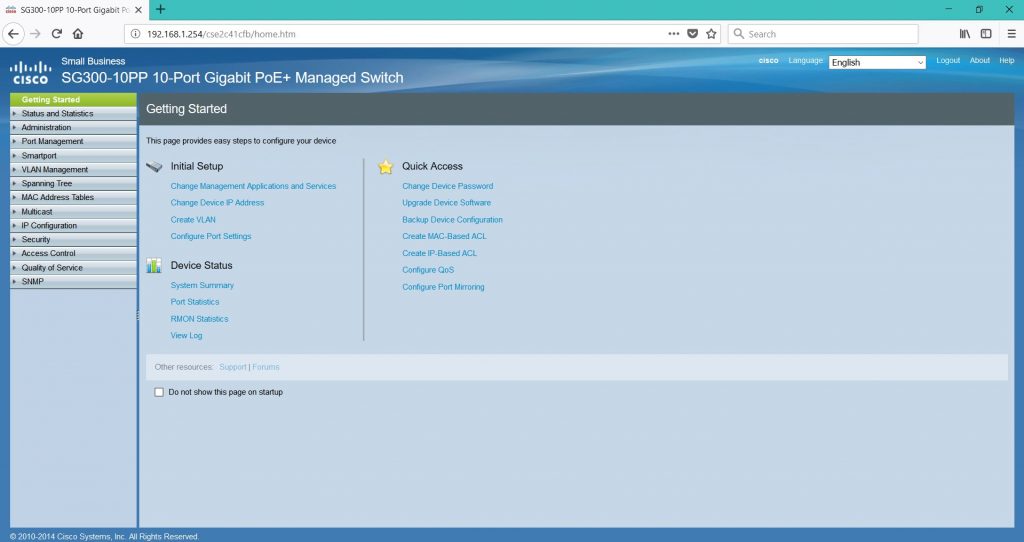Expand the Spanning Tree menu
The width and height of the screenshot is (1024, 542).
coord(73,183)
